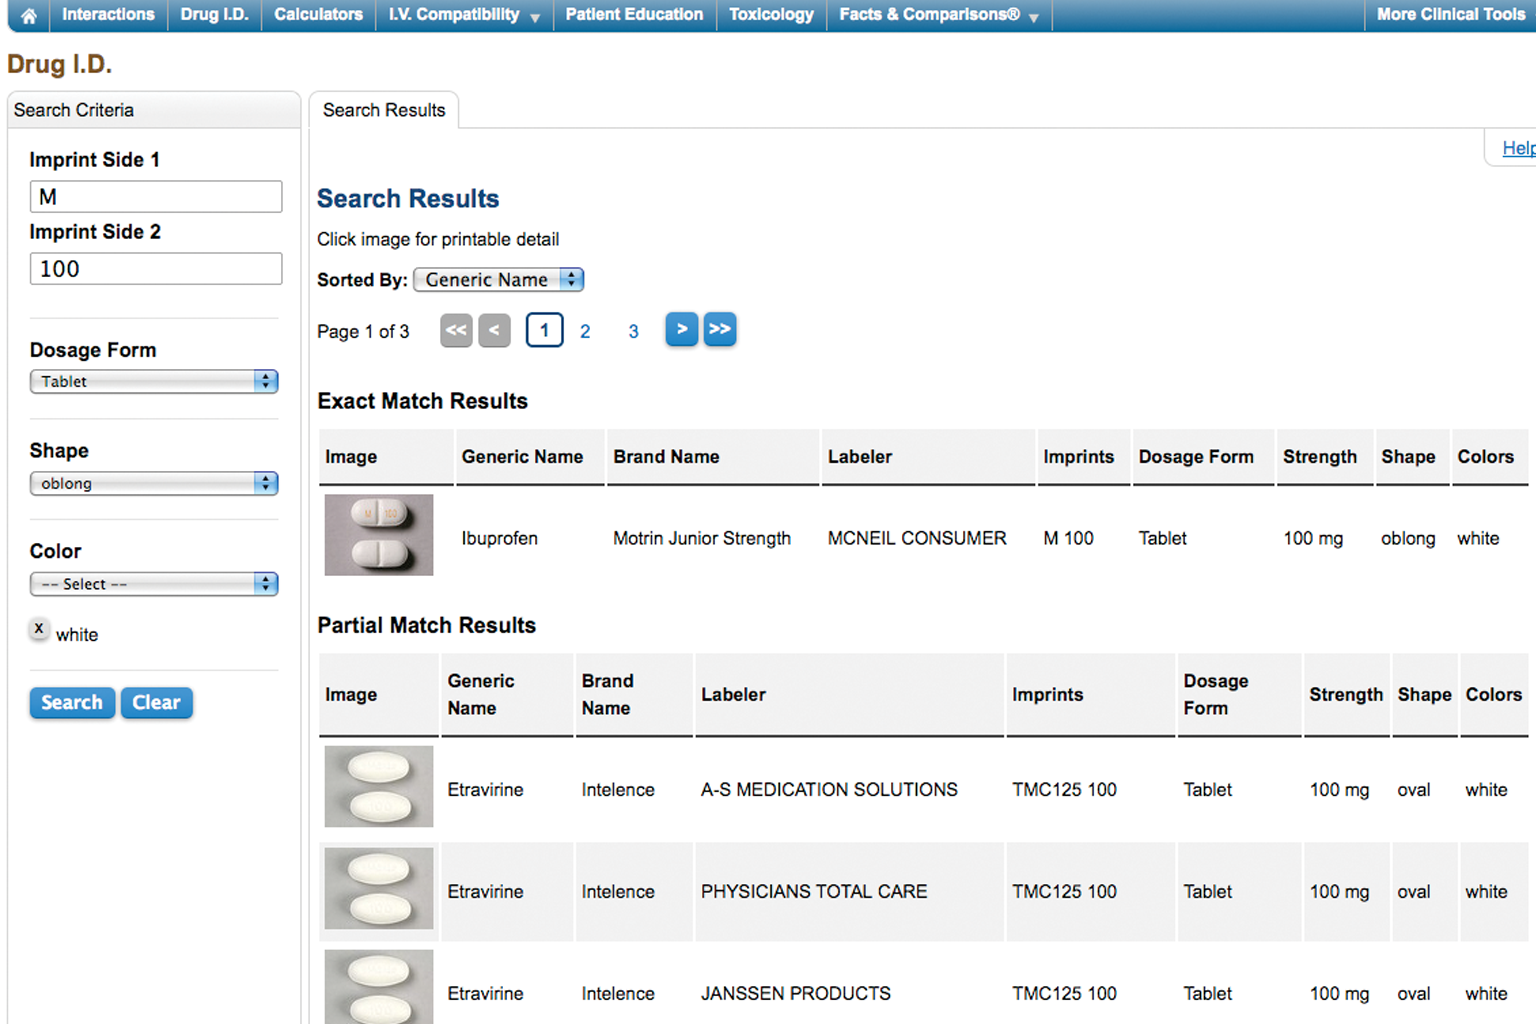Change Sorted By Generic Name dropdown
Image resolution: width=1536 pixels, height=1024 pixels.
[498, 280]
